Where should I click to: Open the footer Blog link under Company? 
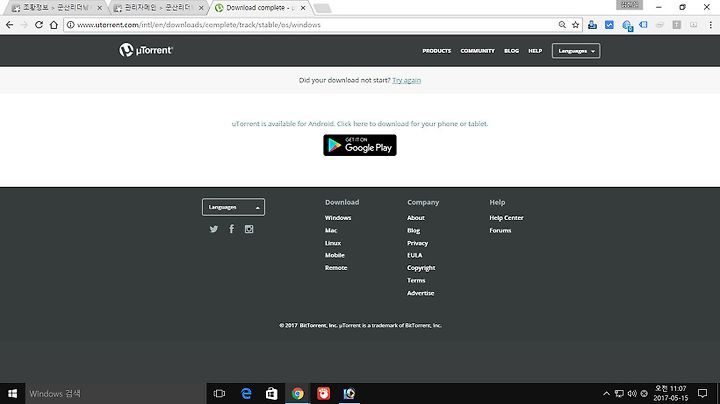413,230
